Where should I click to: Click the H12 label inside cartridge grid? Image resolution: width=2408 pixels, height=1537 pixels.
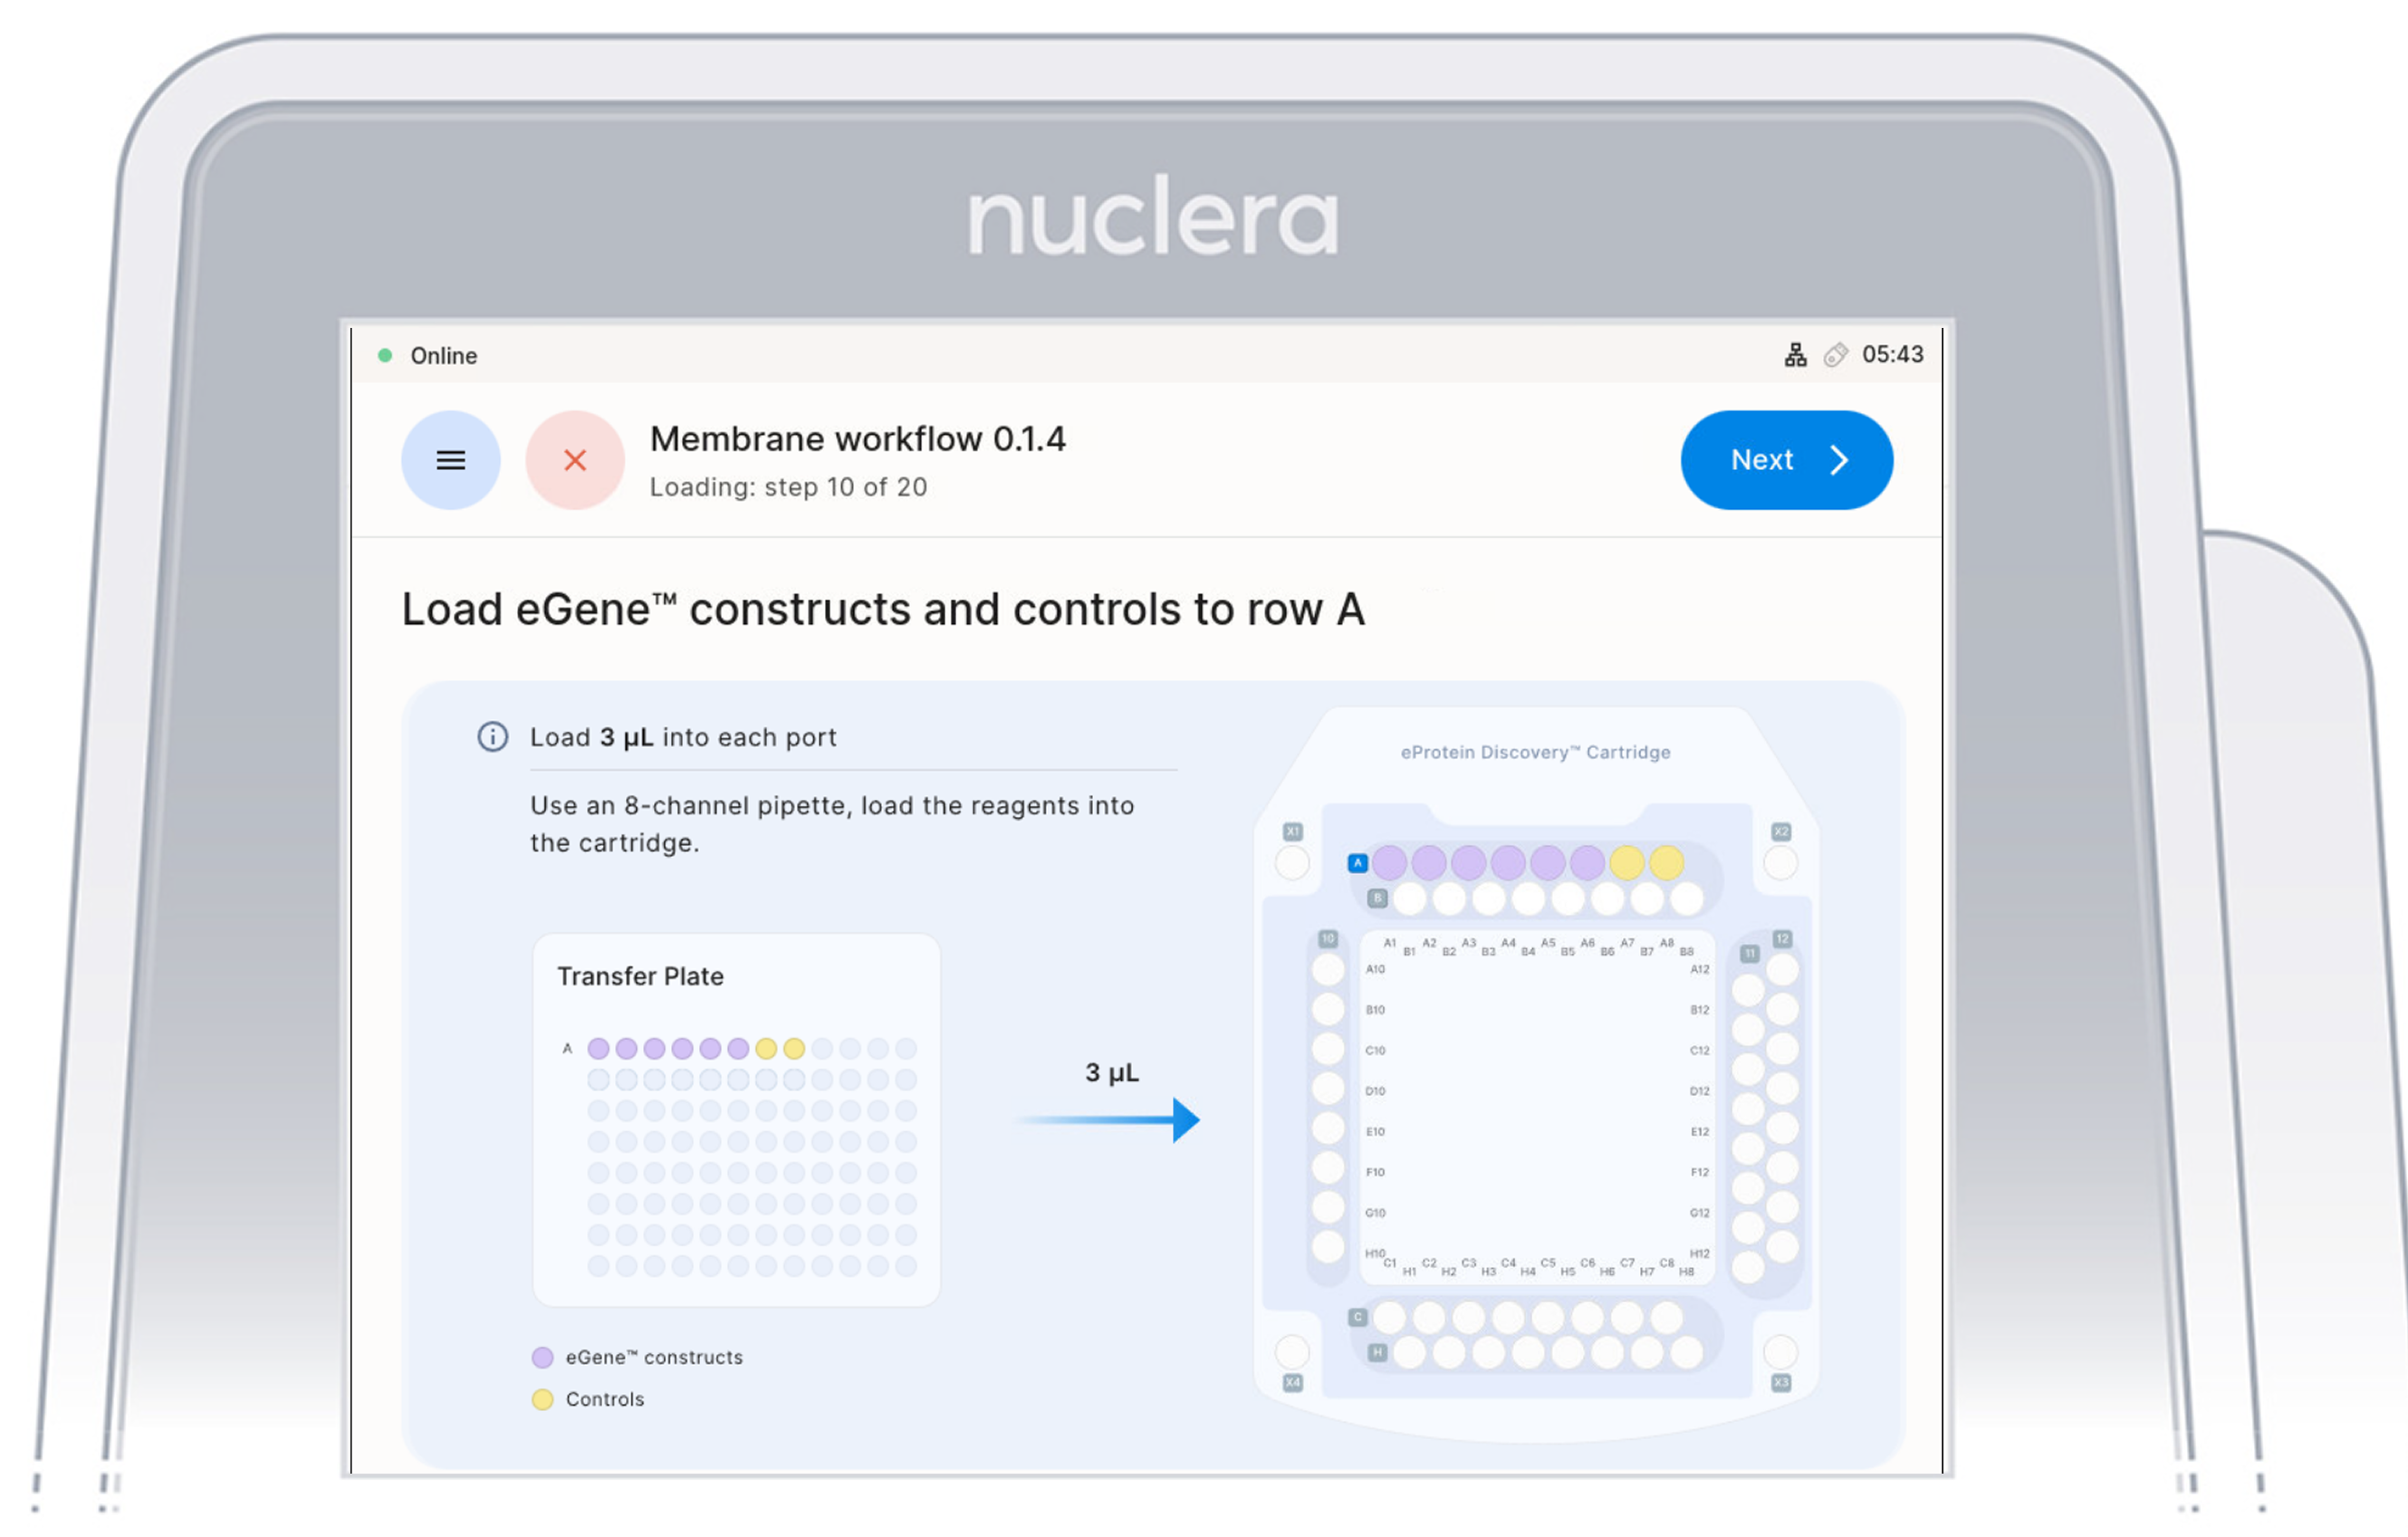[1699, 1253]
